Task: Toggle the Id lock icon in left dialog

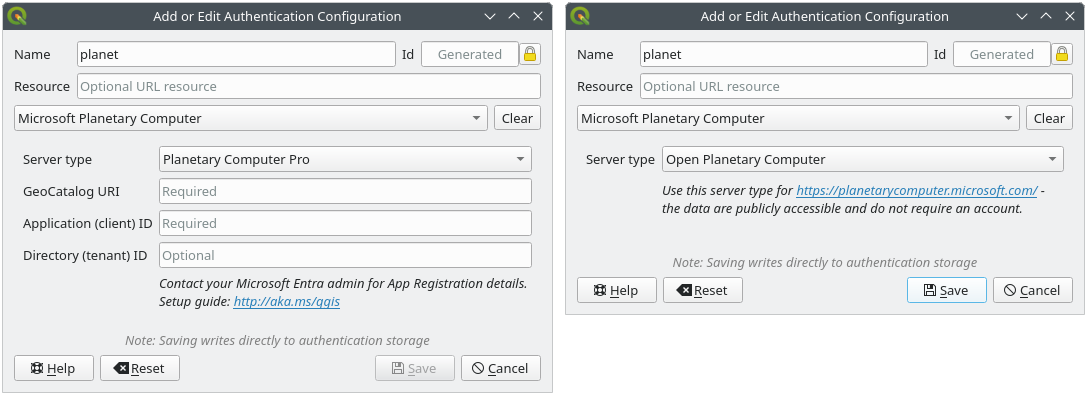Action: [x=530, y=54]
